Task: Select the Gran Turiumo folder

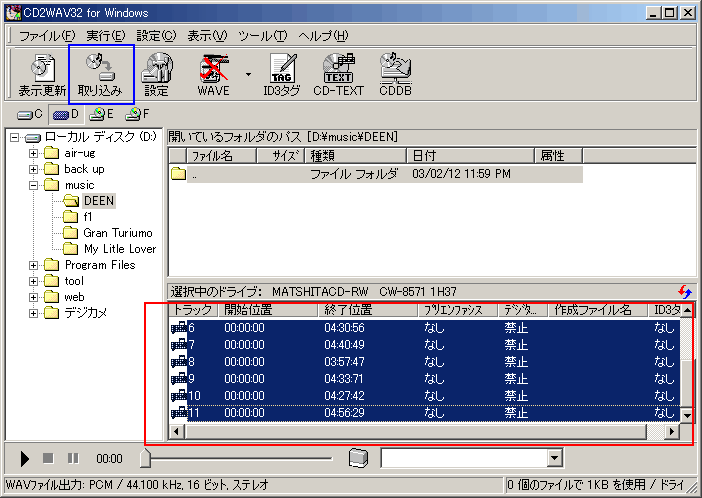Action: [x=117, y=233]
